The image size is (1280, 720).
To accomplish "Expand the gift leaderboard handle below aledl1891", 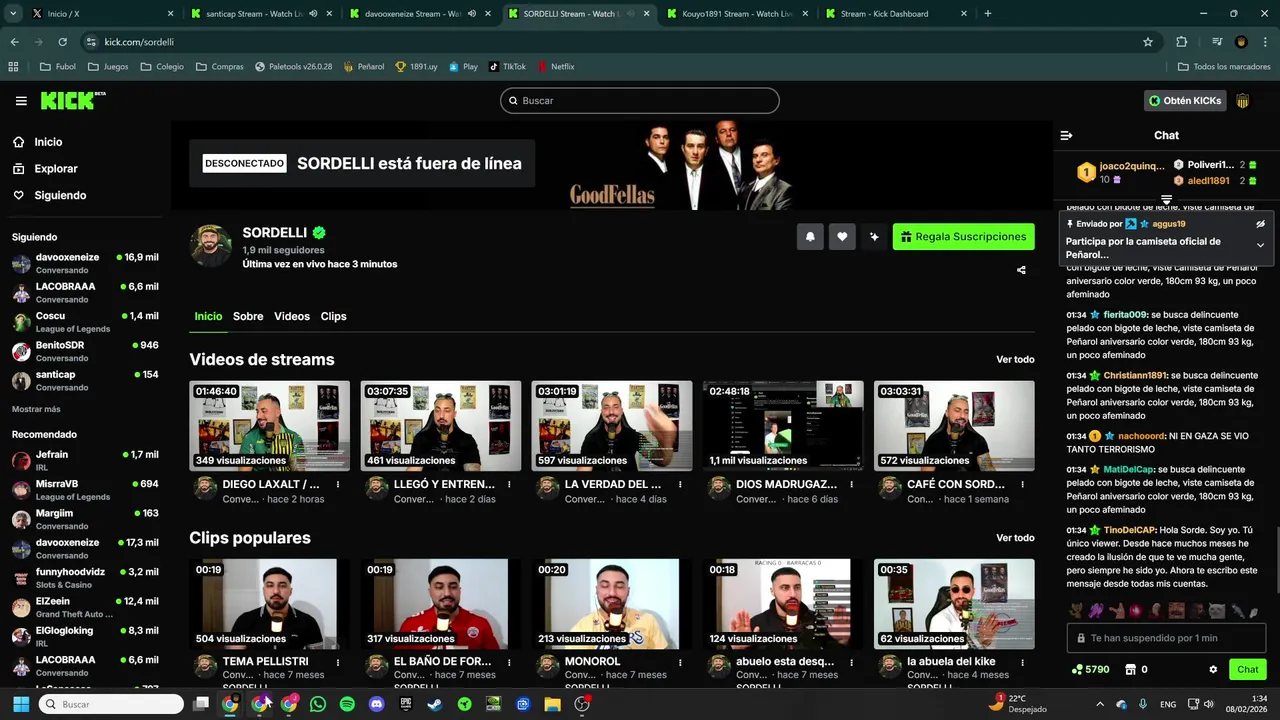I will tap(1166, 201).
